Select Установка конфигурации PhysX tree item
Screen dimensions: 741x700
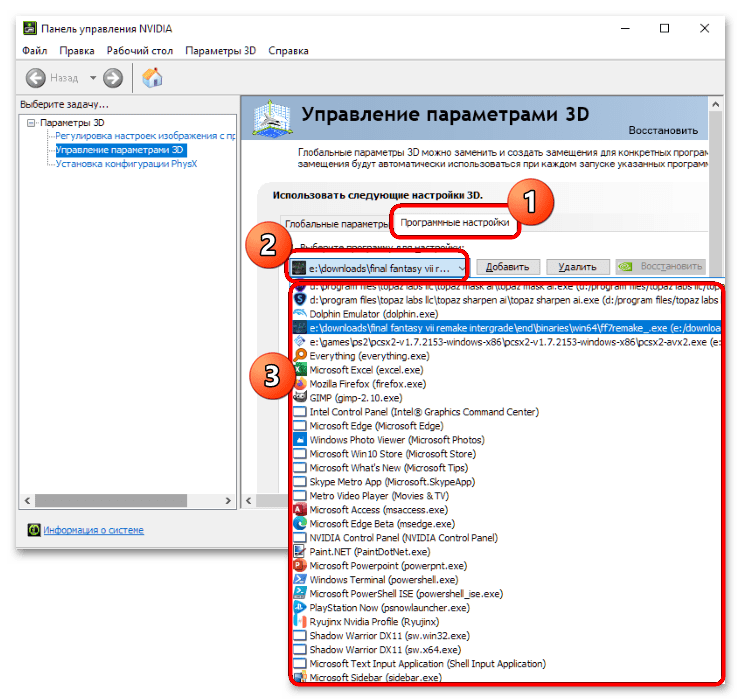126,164
